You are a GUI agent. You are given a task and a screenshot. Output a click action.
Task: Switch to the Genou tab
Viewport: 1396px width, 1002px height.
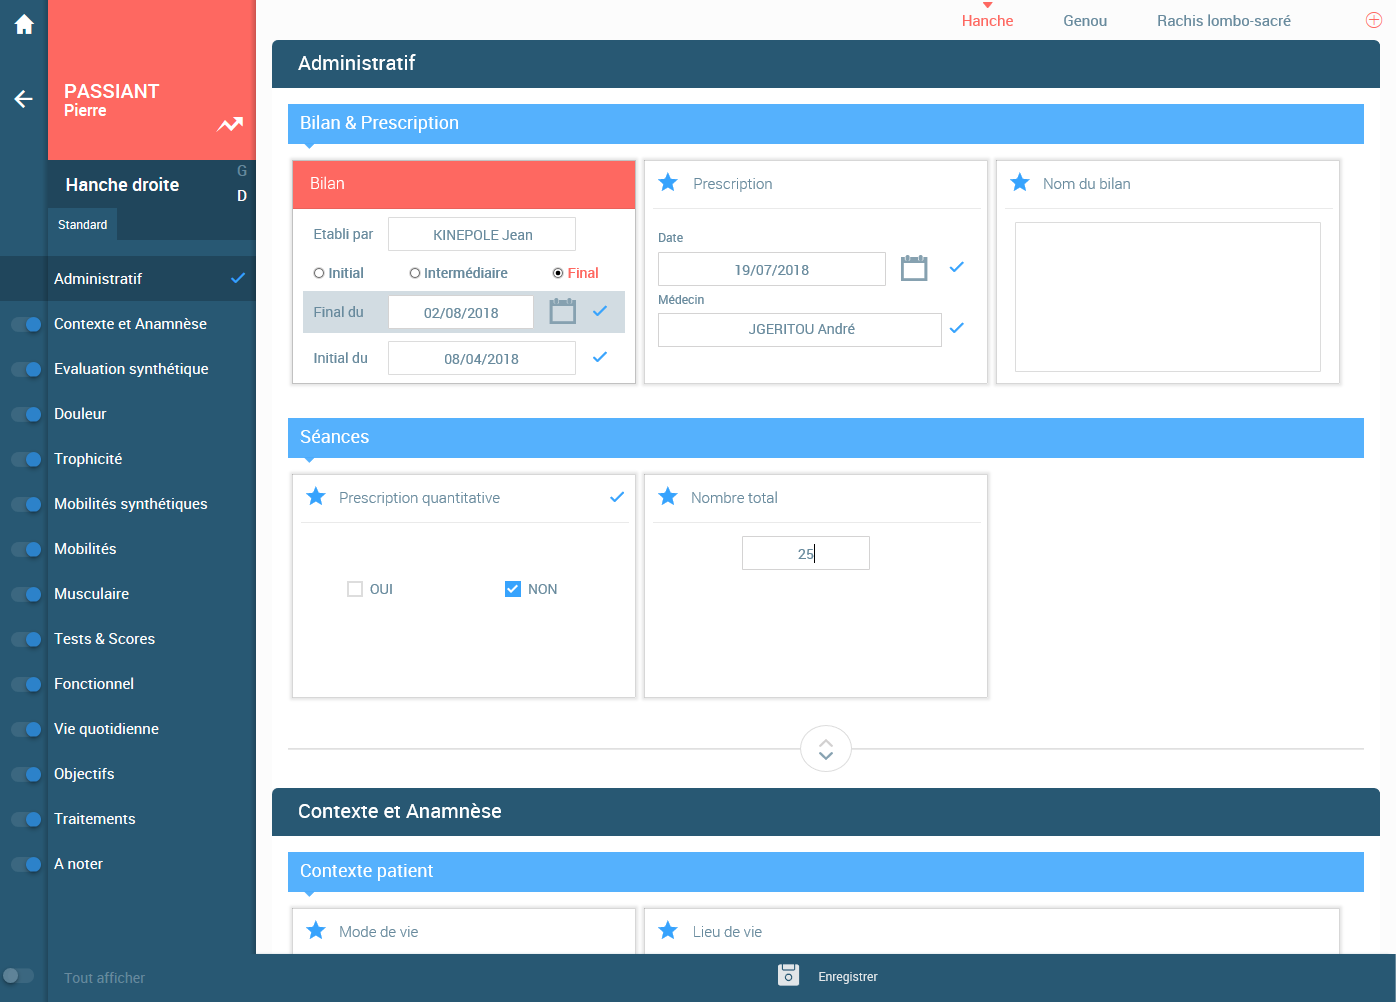[1085, 21]
